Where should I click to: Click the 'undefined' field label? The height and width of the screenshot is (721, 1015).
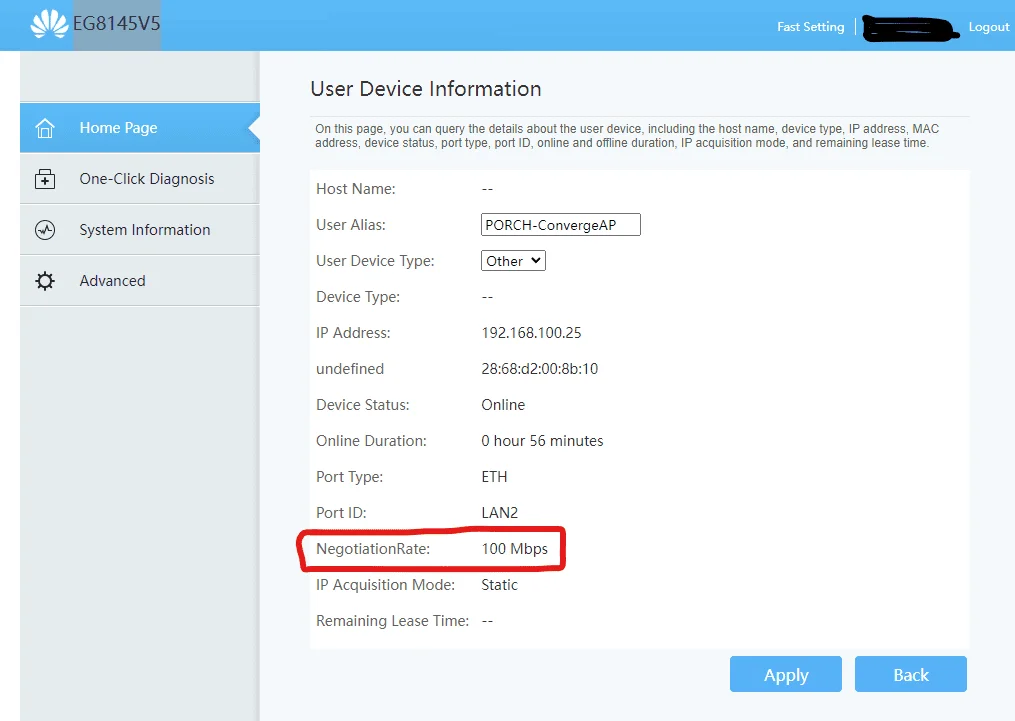pos(350,369)
